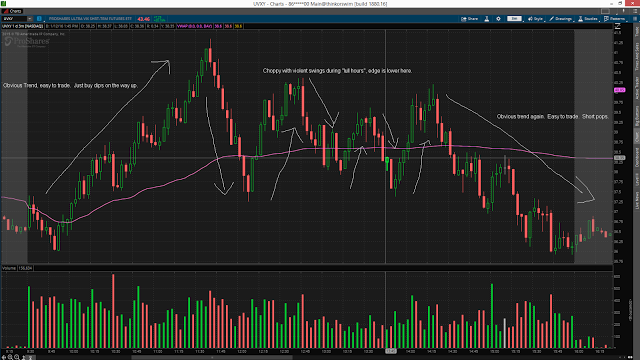Image resolution: width=640 pixels, height=360 pixels.
Task: Click the UVXY symbol input field
Action: coord(14,19)
